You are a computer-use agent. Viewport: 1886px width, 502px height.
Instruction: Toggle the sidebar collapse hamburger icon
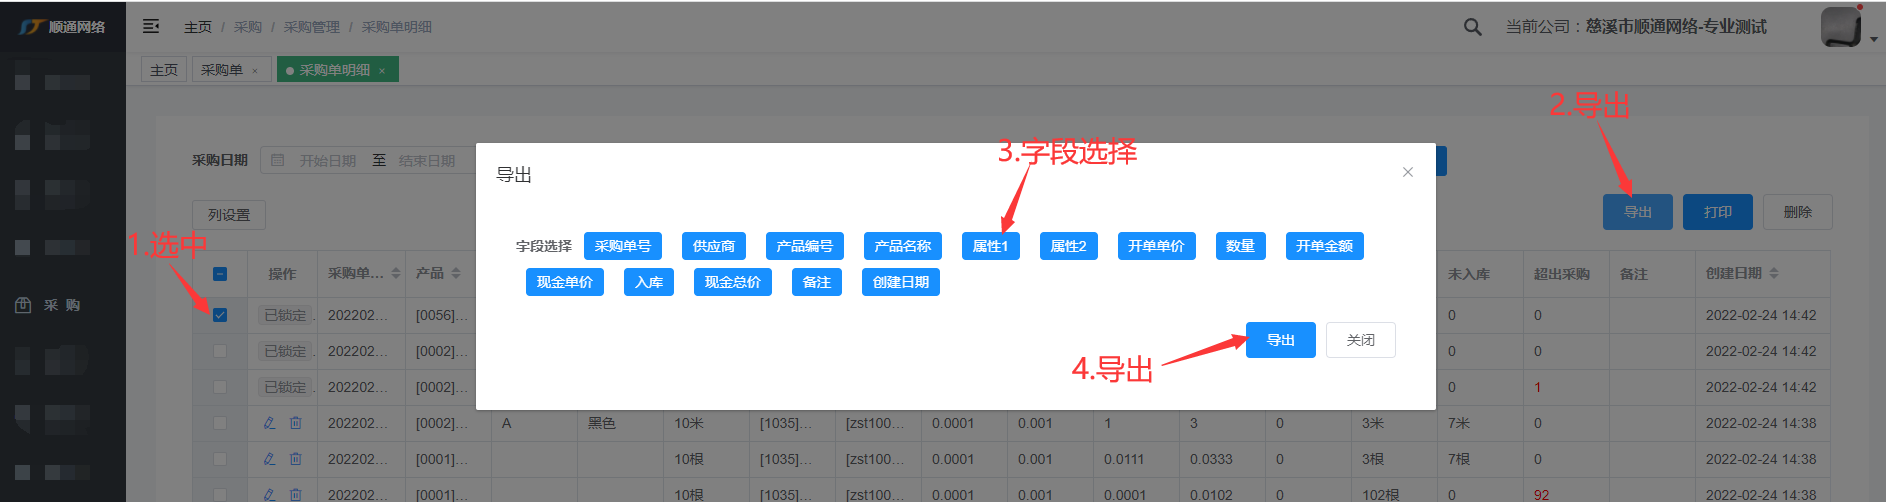pyautogui.click(x=151, y=27)
